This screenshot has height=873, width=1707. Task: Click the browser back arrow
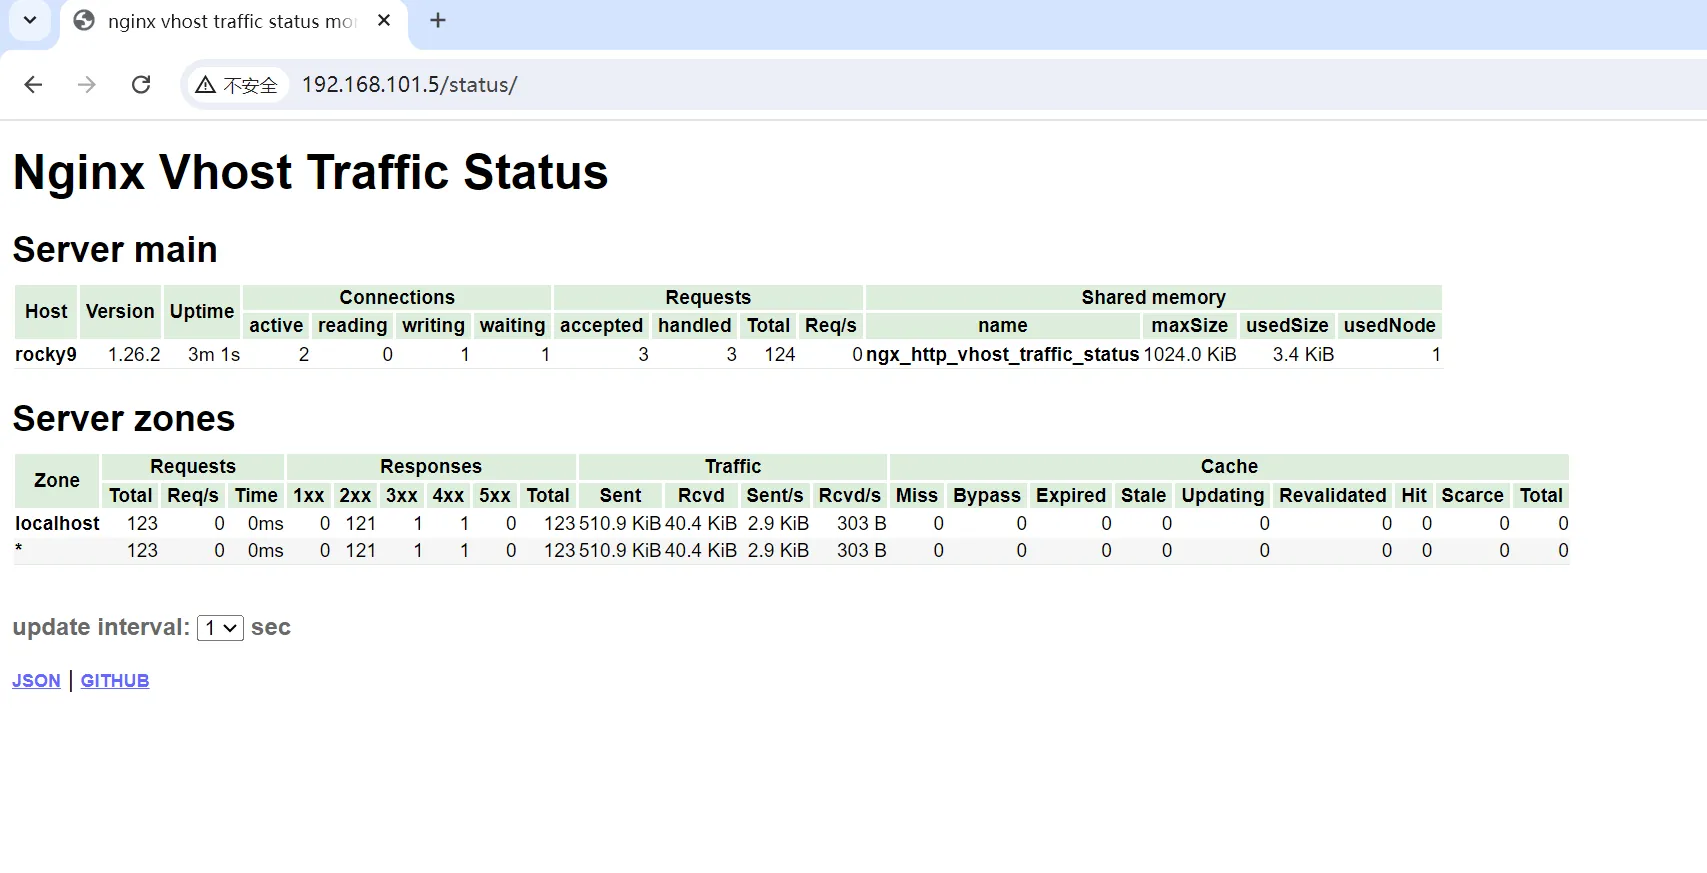33,85
